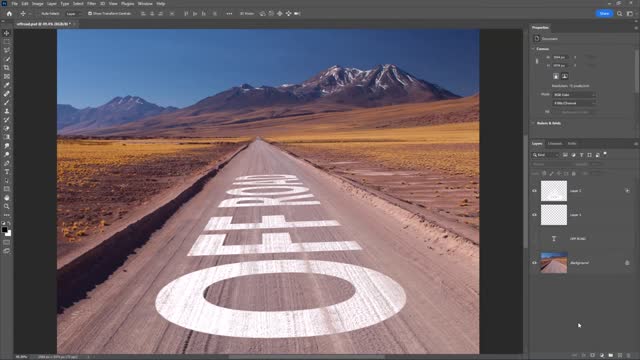
Task: Select the Eyedropper tool
Action: (7, 85)
